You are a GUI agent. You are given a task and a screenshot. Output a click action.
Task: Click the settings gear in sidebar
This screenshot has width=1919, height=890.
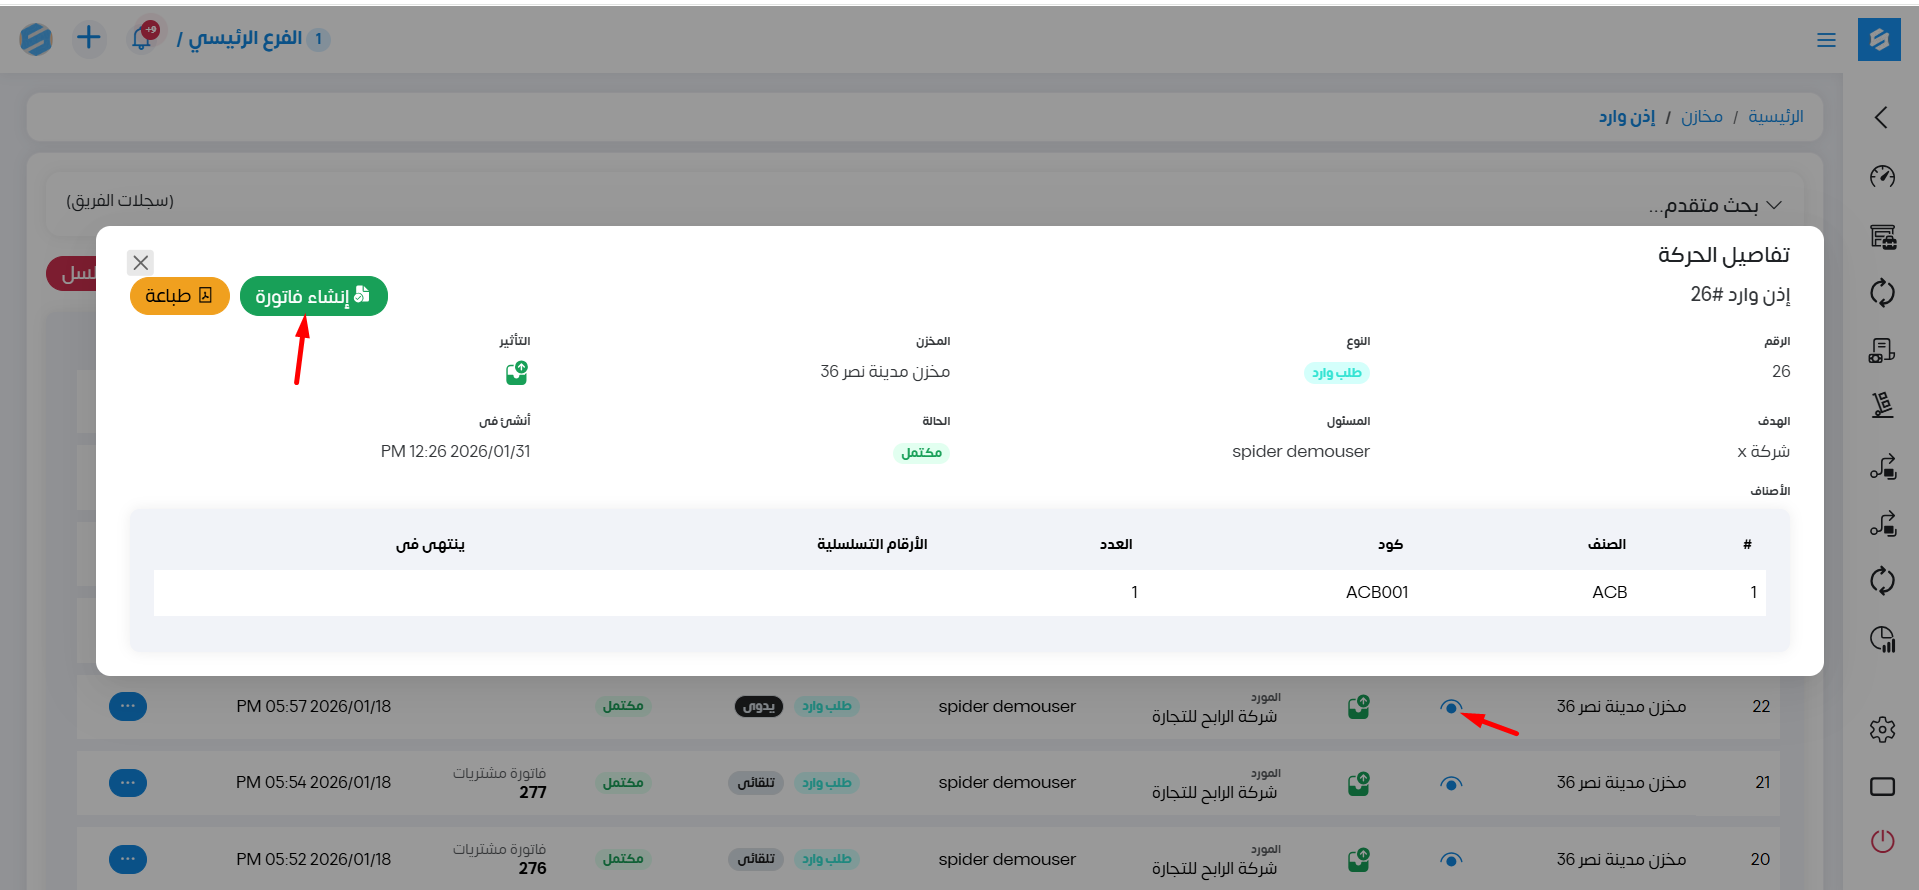[1882, 730]
